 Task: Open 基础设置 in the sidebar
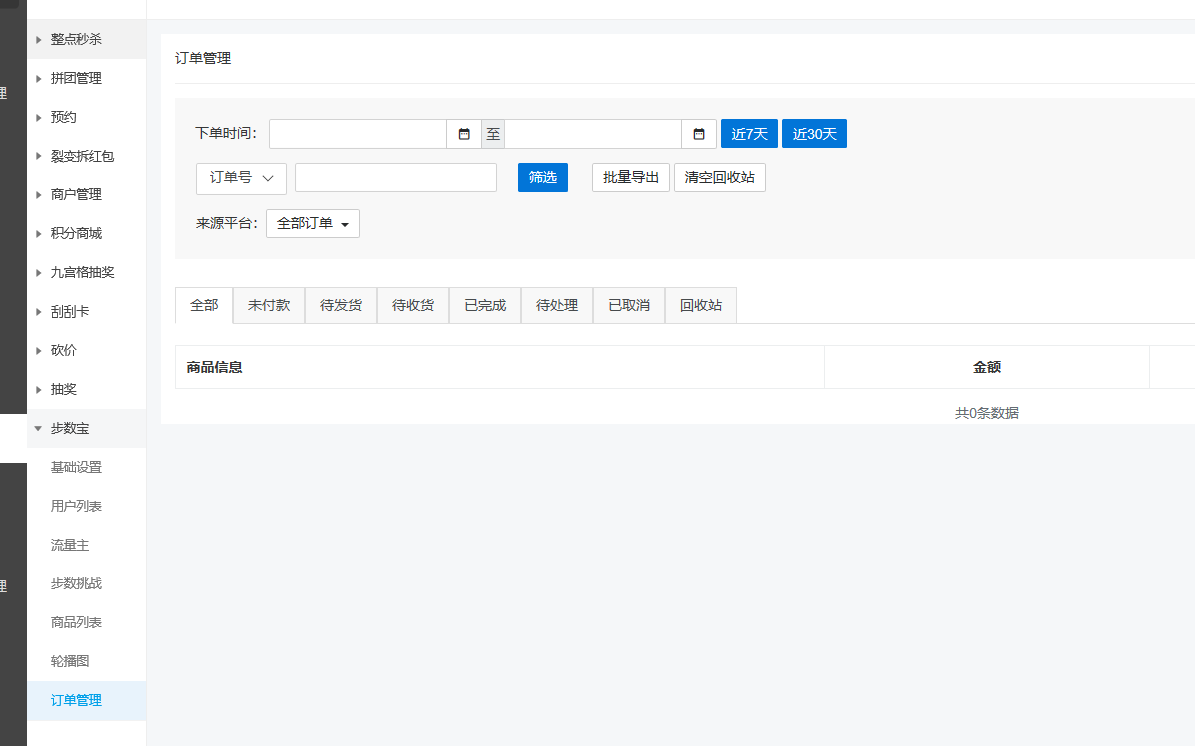point(76,467)
